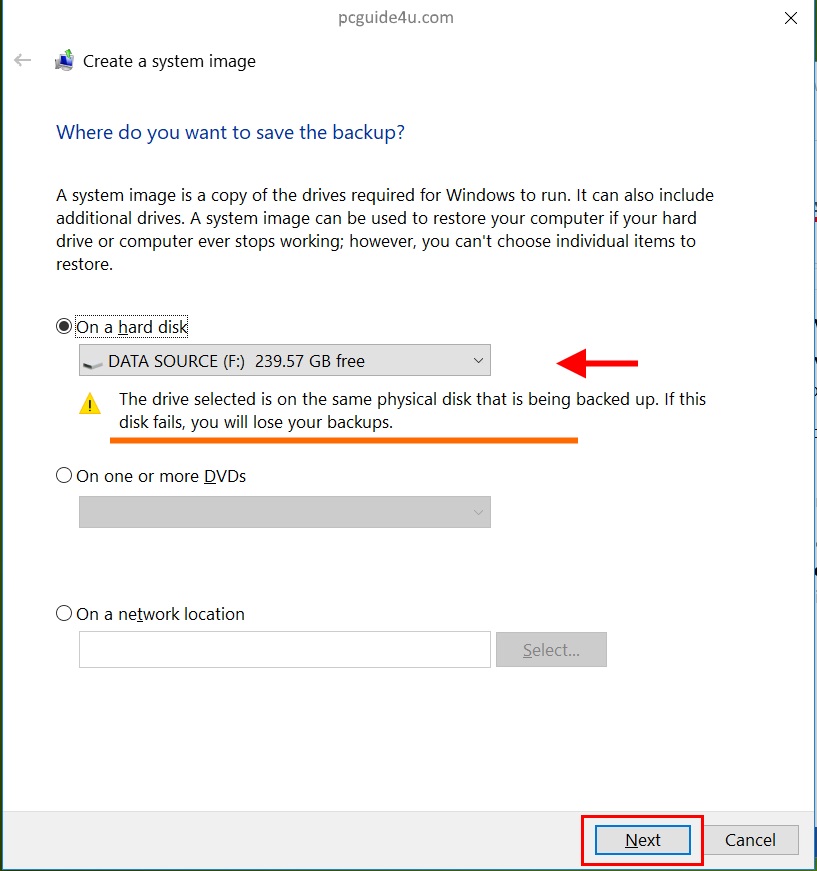Click the Create a system image wizard icon
The width and height of the screenshot is (817, 871).
[x=64, y=61]
